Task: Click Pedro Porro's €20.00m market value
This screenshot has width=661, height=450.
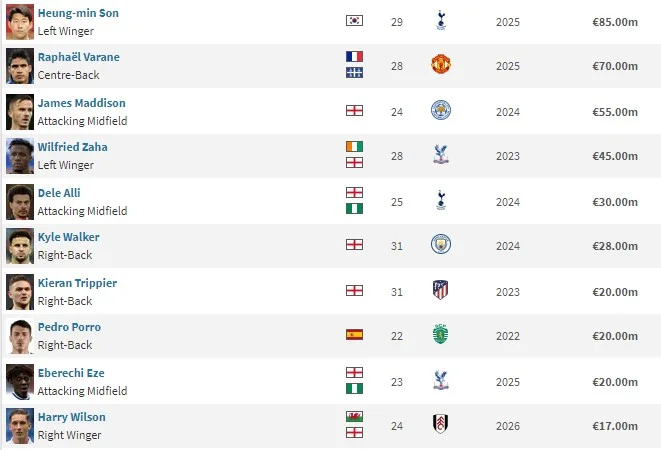Action: point(615,335)
